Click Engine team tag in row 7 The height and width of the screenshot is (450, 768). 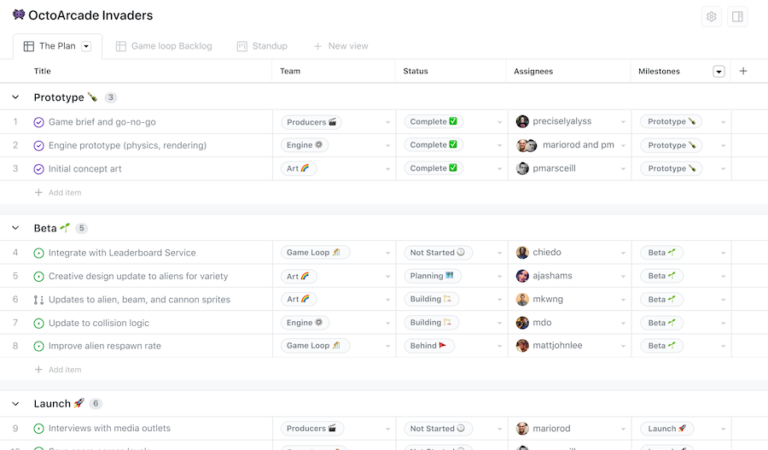click(x=305, y=323)
